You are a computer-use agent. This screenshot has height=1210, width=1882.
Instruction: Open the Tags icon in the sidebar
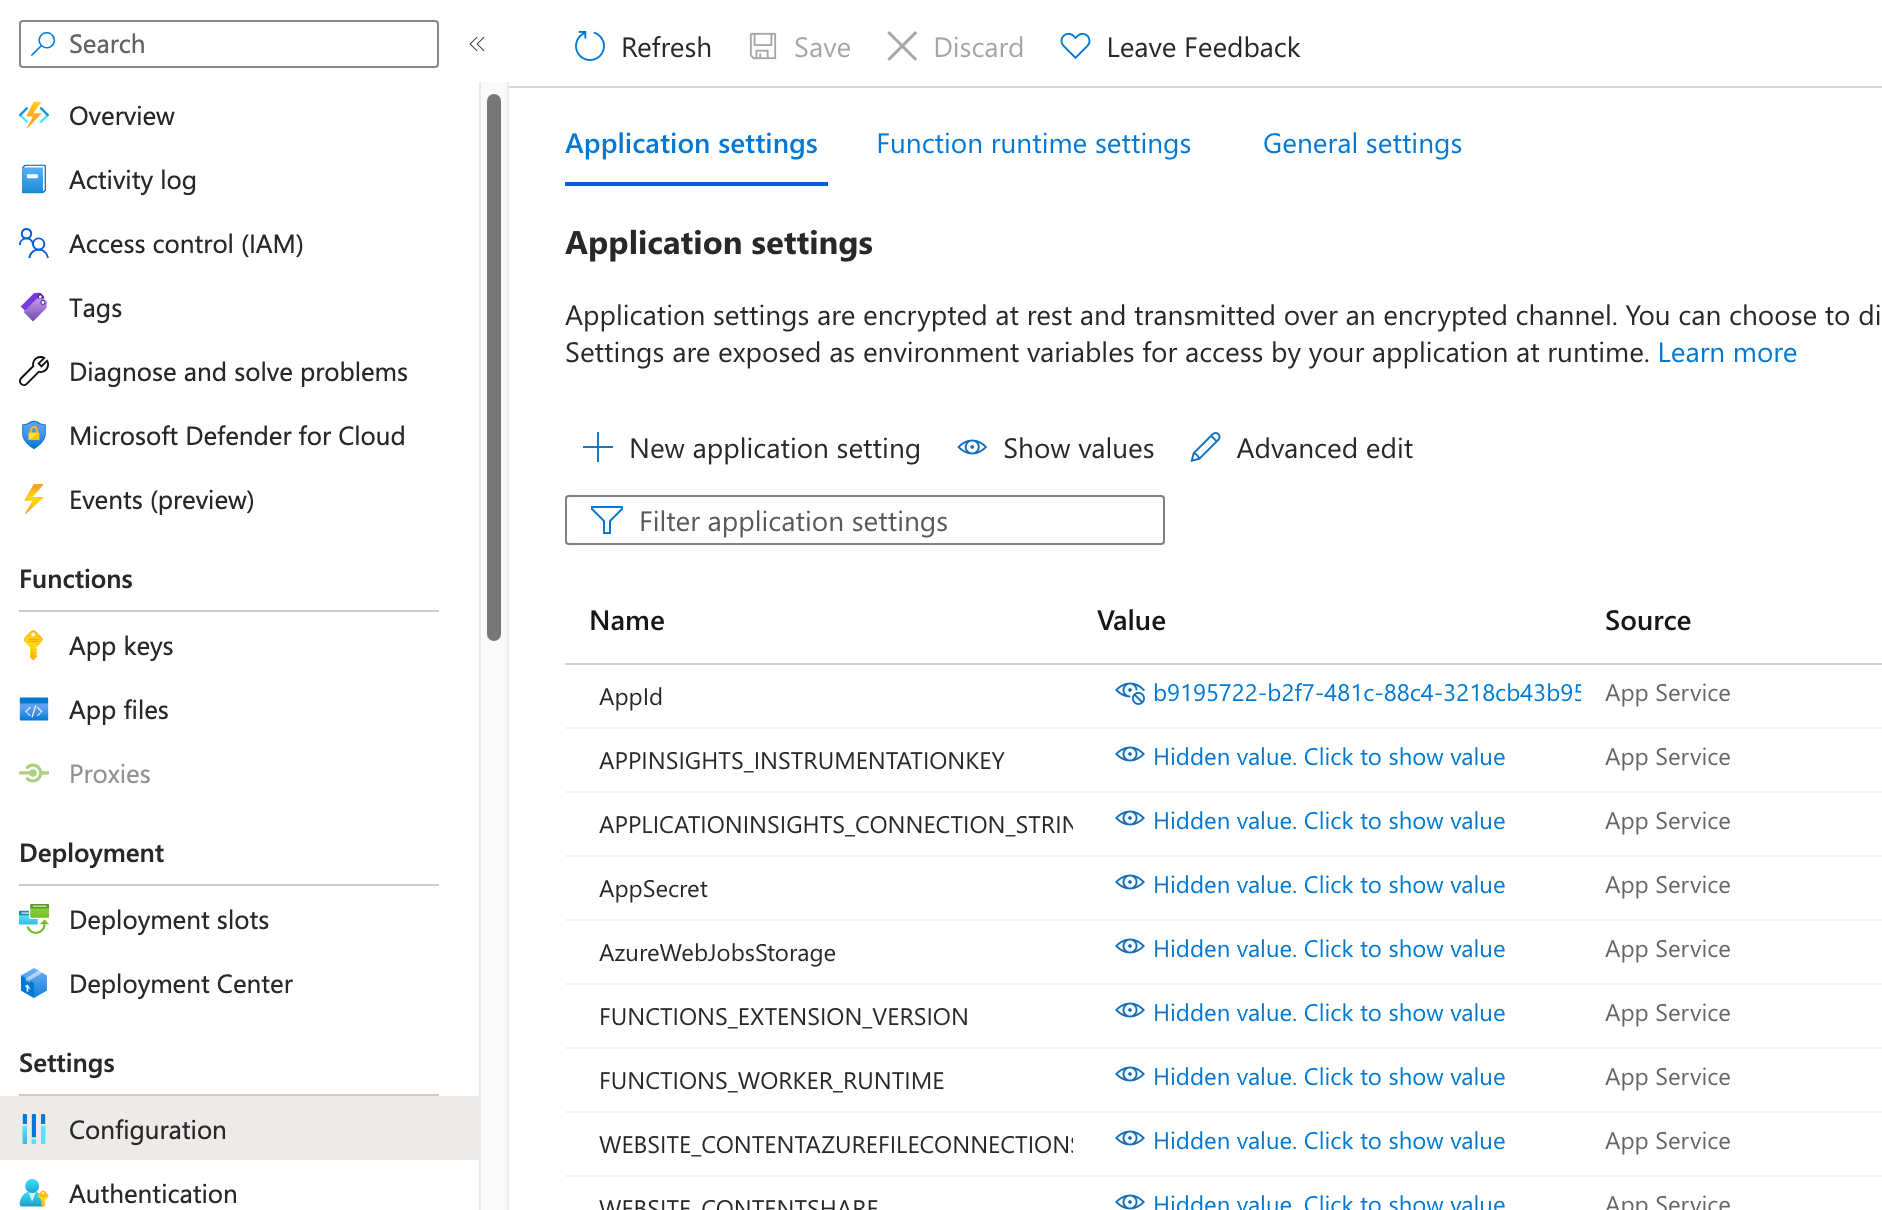tap(34, 308)
